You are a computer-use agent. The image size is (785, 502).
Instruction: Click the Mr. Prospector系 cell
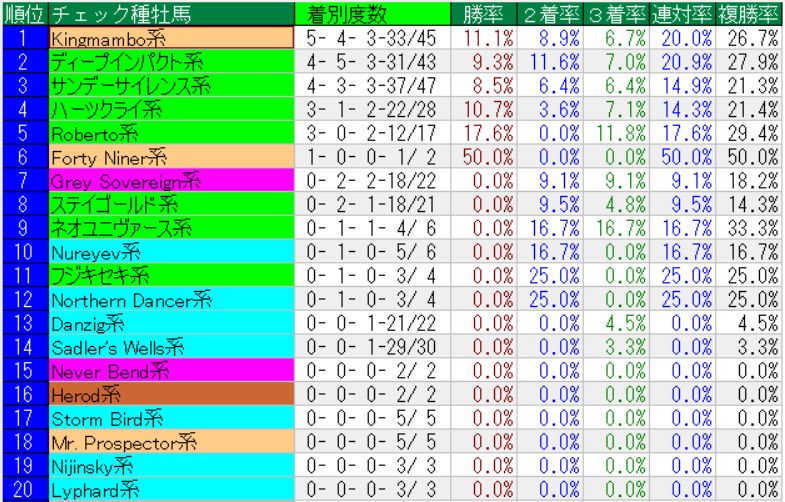coord(171,442)
